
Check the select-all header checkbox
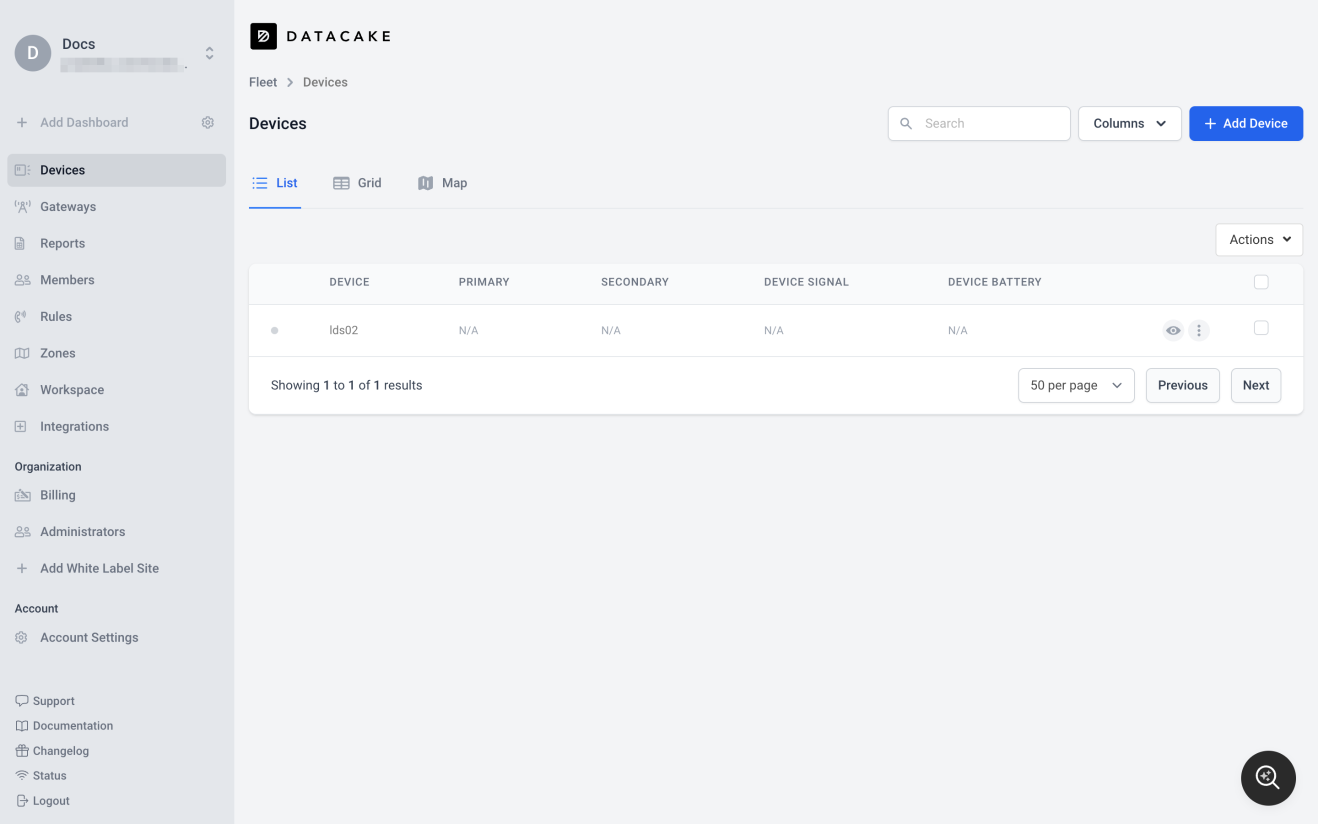tap(1261, 282)
